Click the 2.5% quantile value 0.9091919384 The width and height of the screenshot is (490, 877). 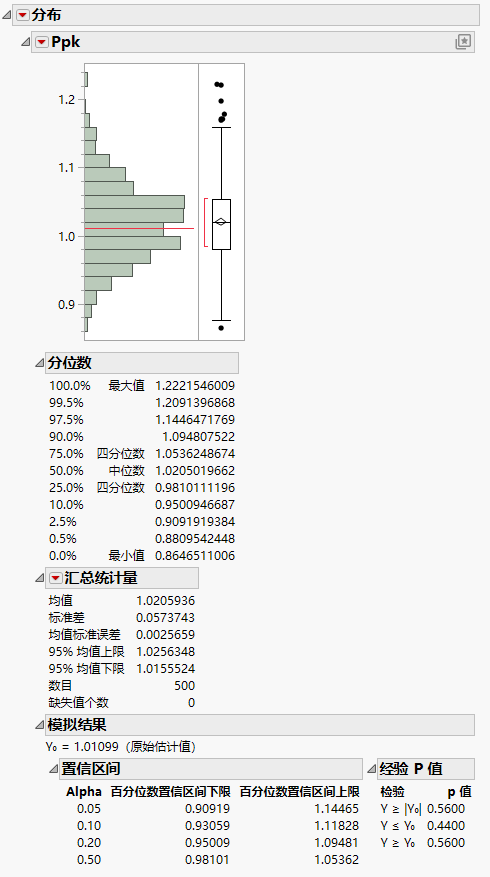tap(195, 521)
